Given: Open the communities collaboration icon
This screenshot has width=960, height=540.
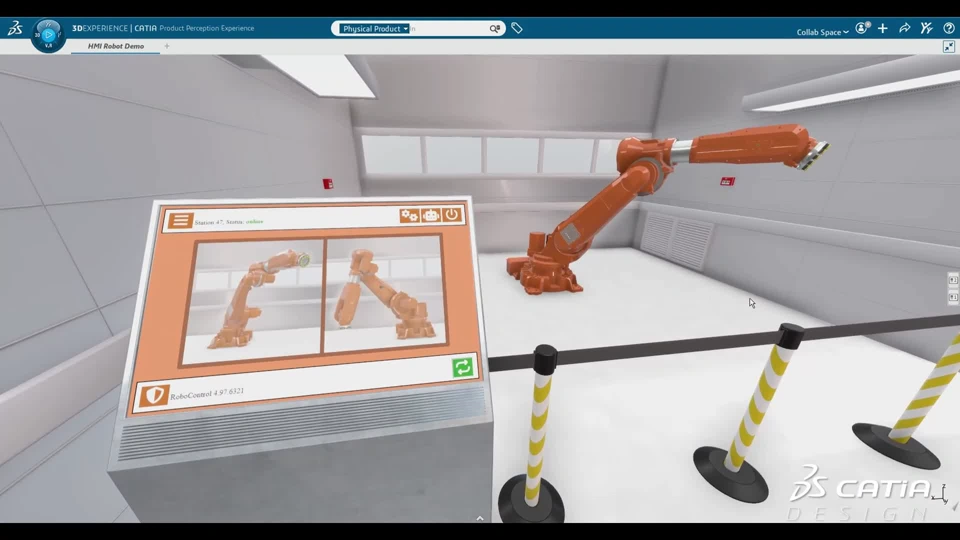Looking at the screenshot, I should 926,28.
